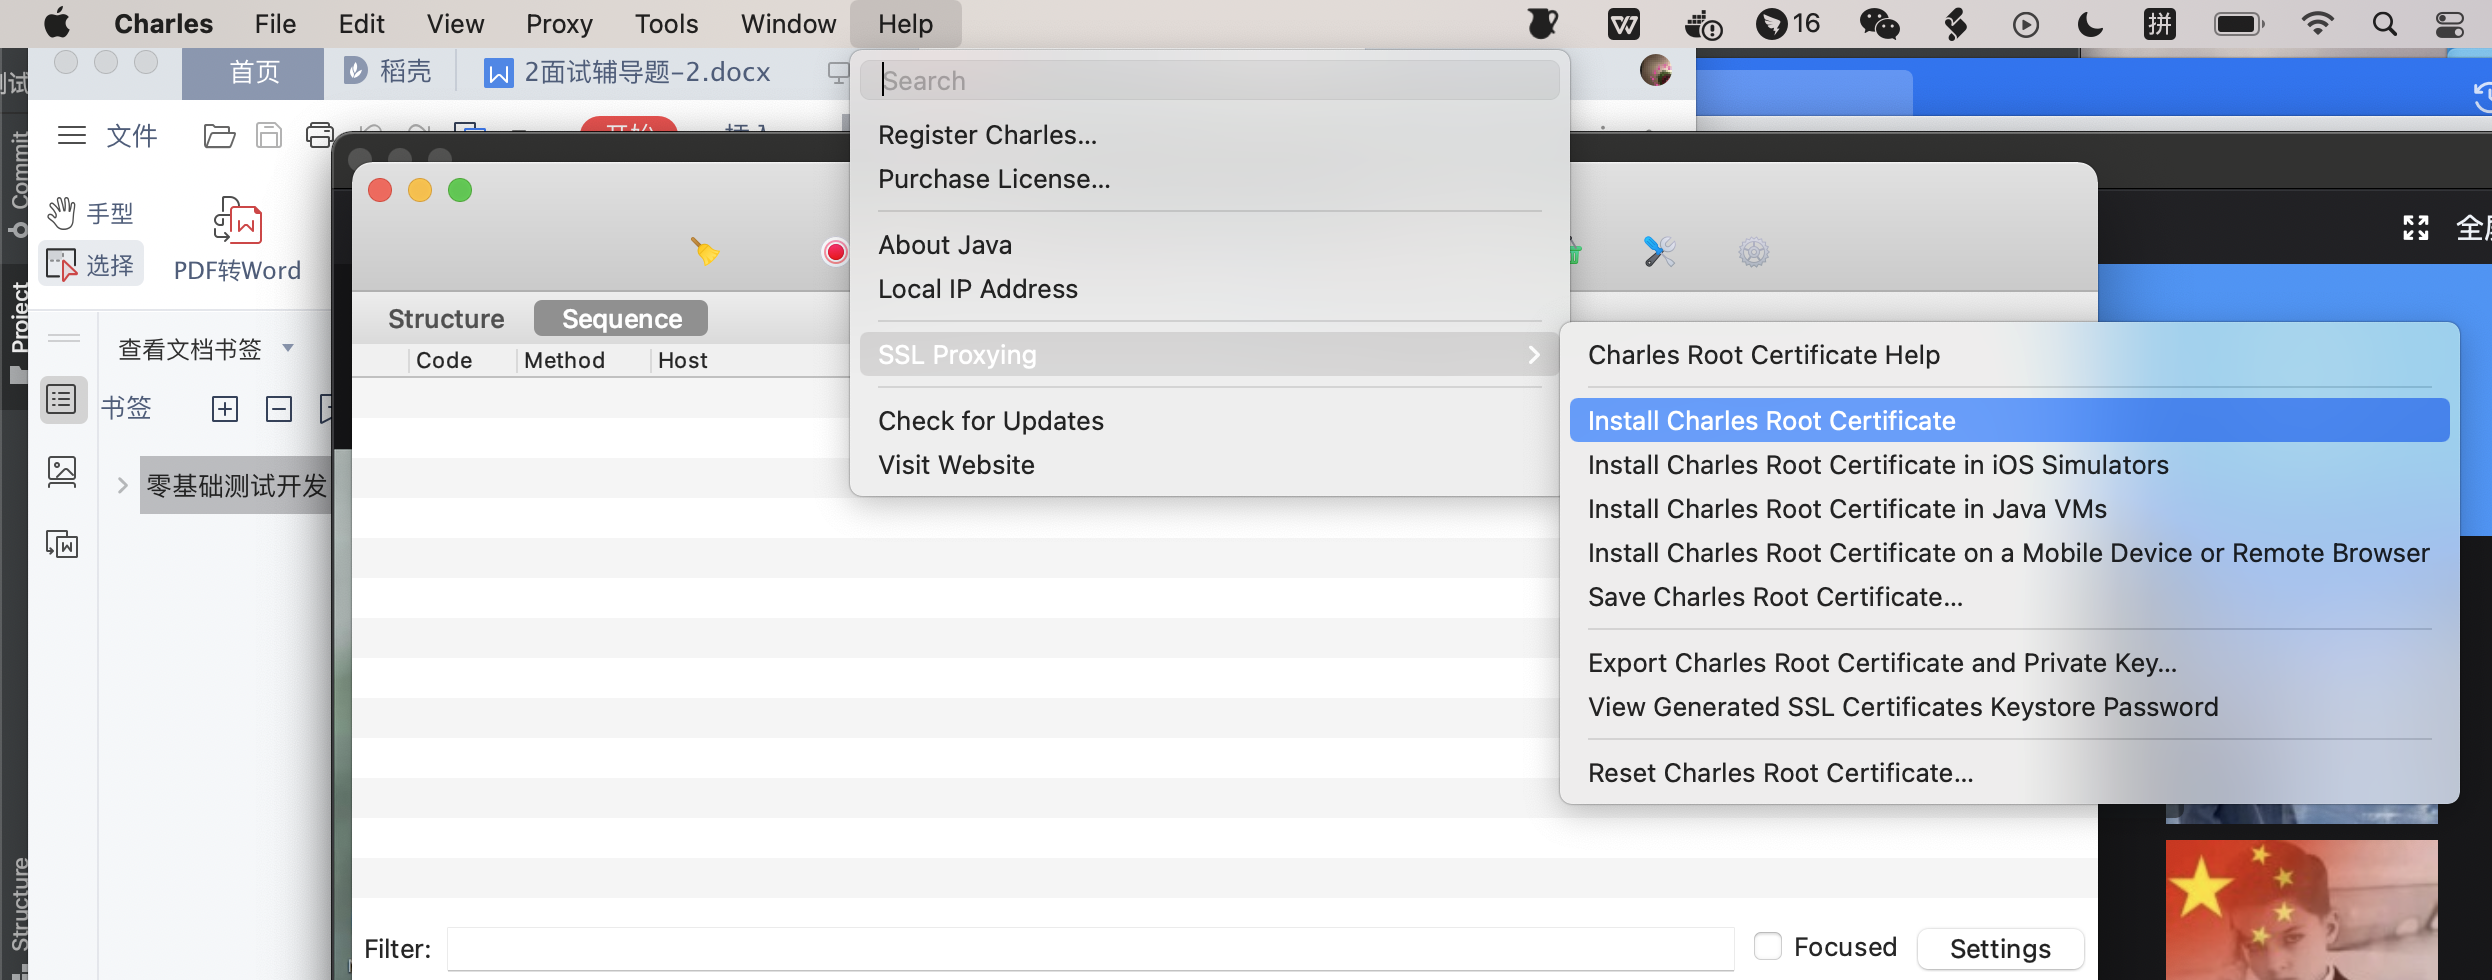The height and width of the screenshot is (980, 2492).
Task: Click the red record button in Charles toolbar
Action: [x=835, y=252]
